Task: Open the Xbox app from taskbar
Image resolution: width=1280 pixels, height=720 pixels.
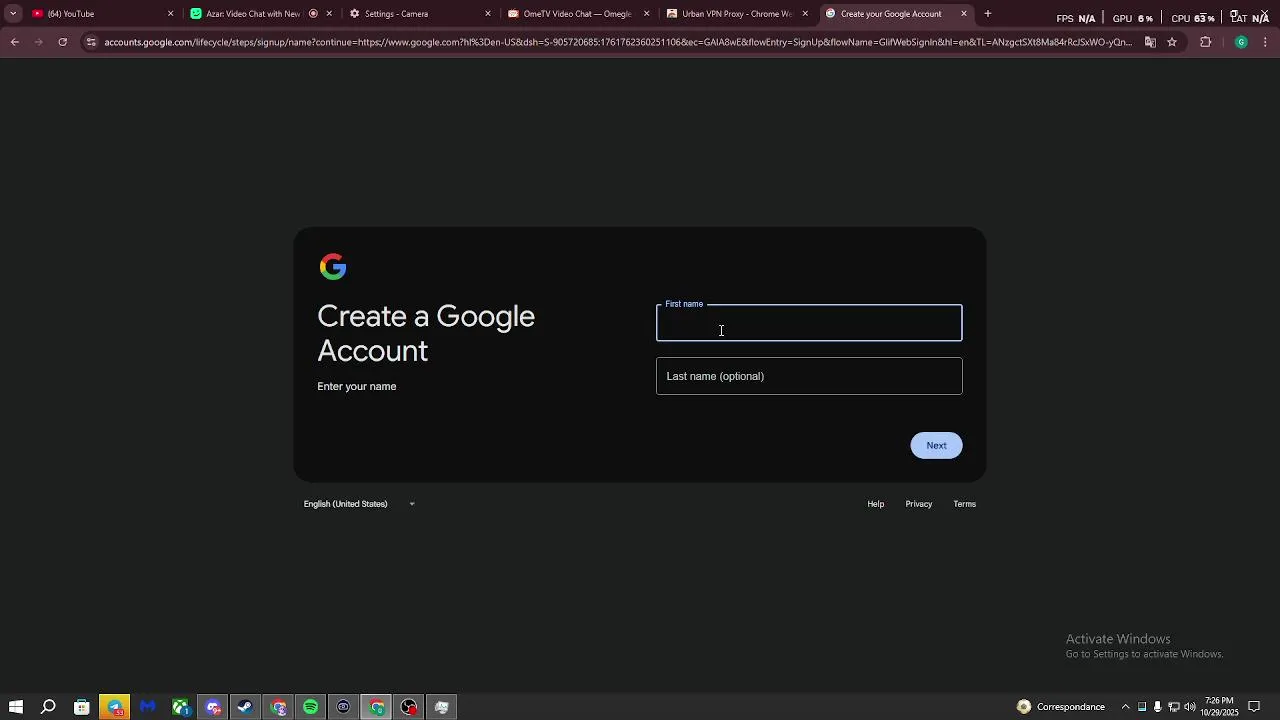Action: tap(181, 707)
